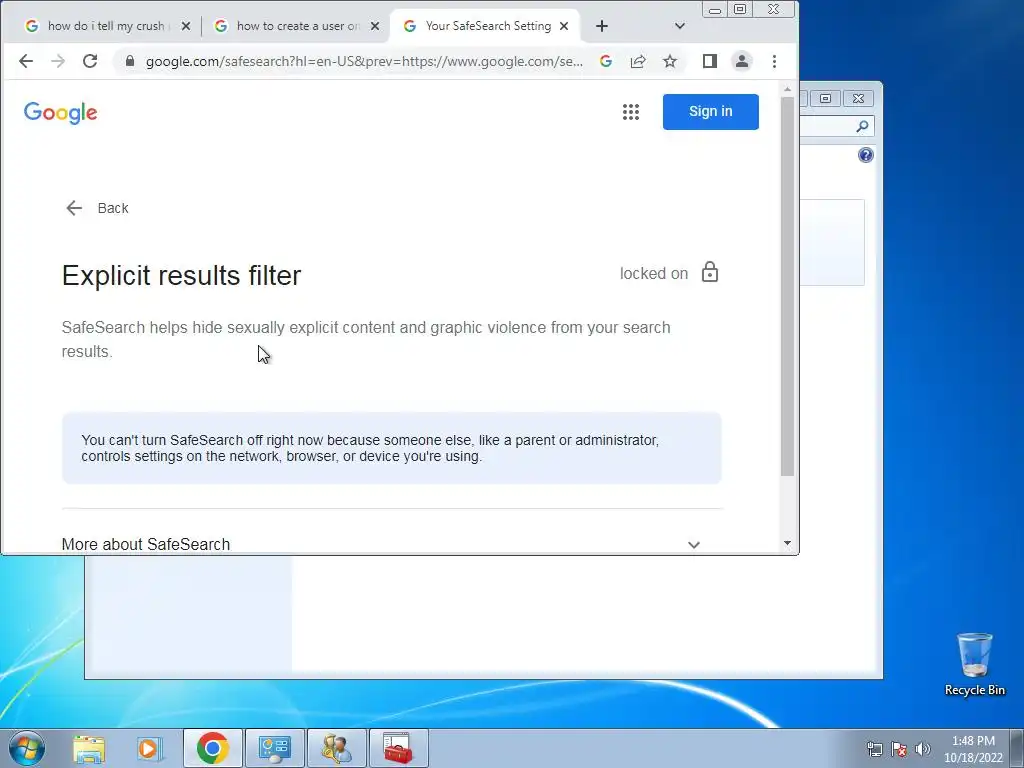Screen dimensions: 1024x768
Task: Click the address bar URL
Action: (x=364, y=61)
